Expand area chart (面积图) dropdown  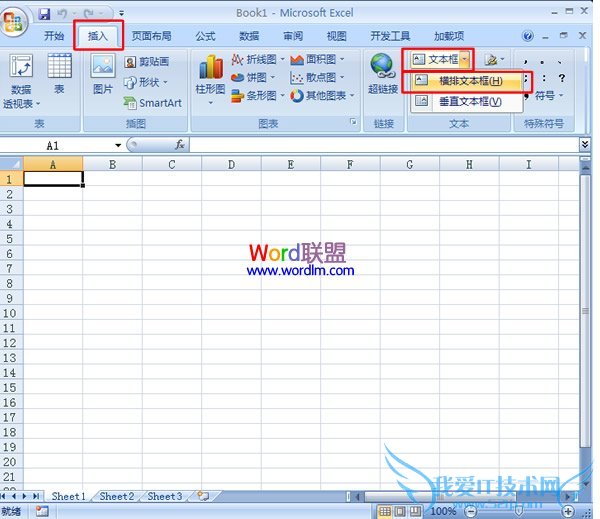tap(342, 59)
